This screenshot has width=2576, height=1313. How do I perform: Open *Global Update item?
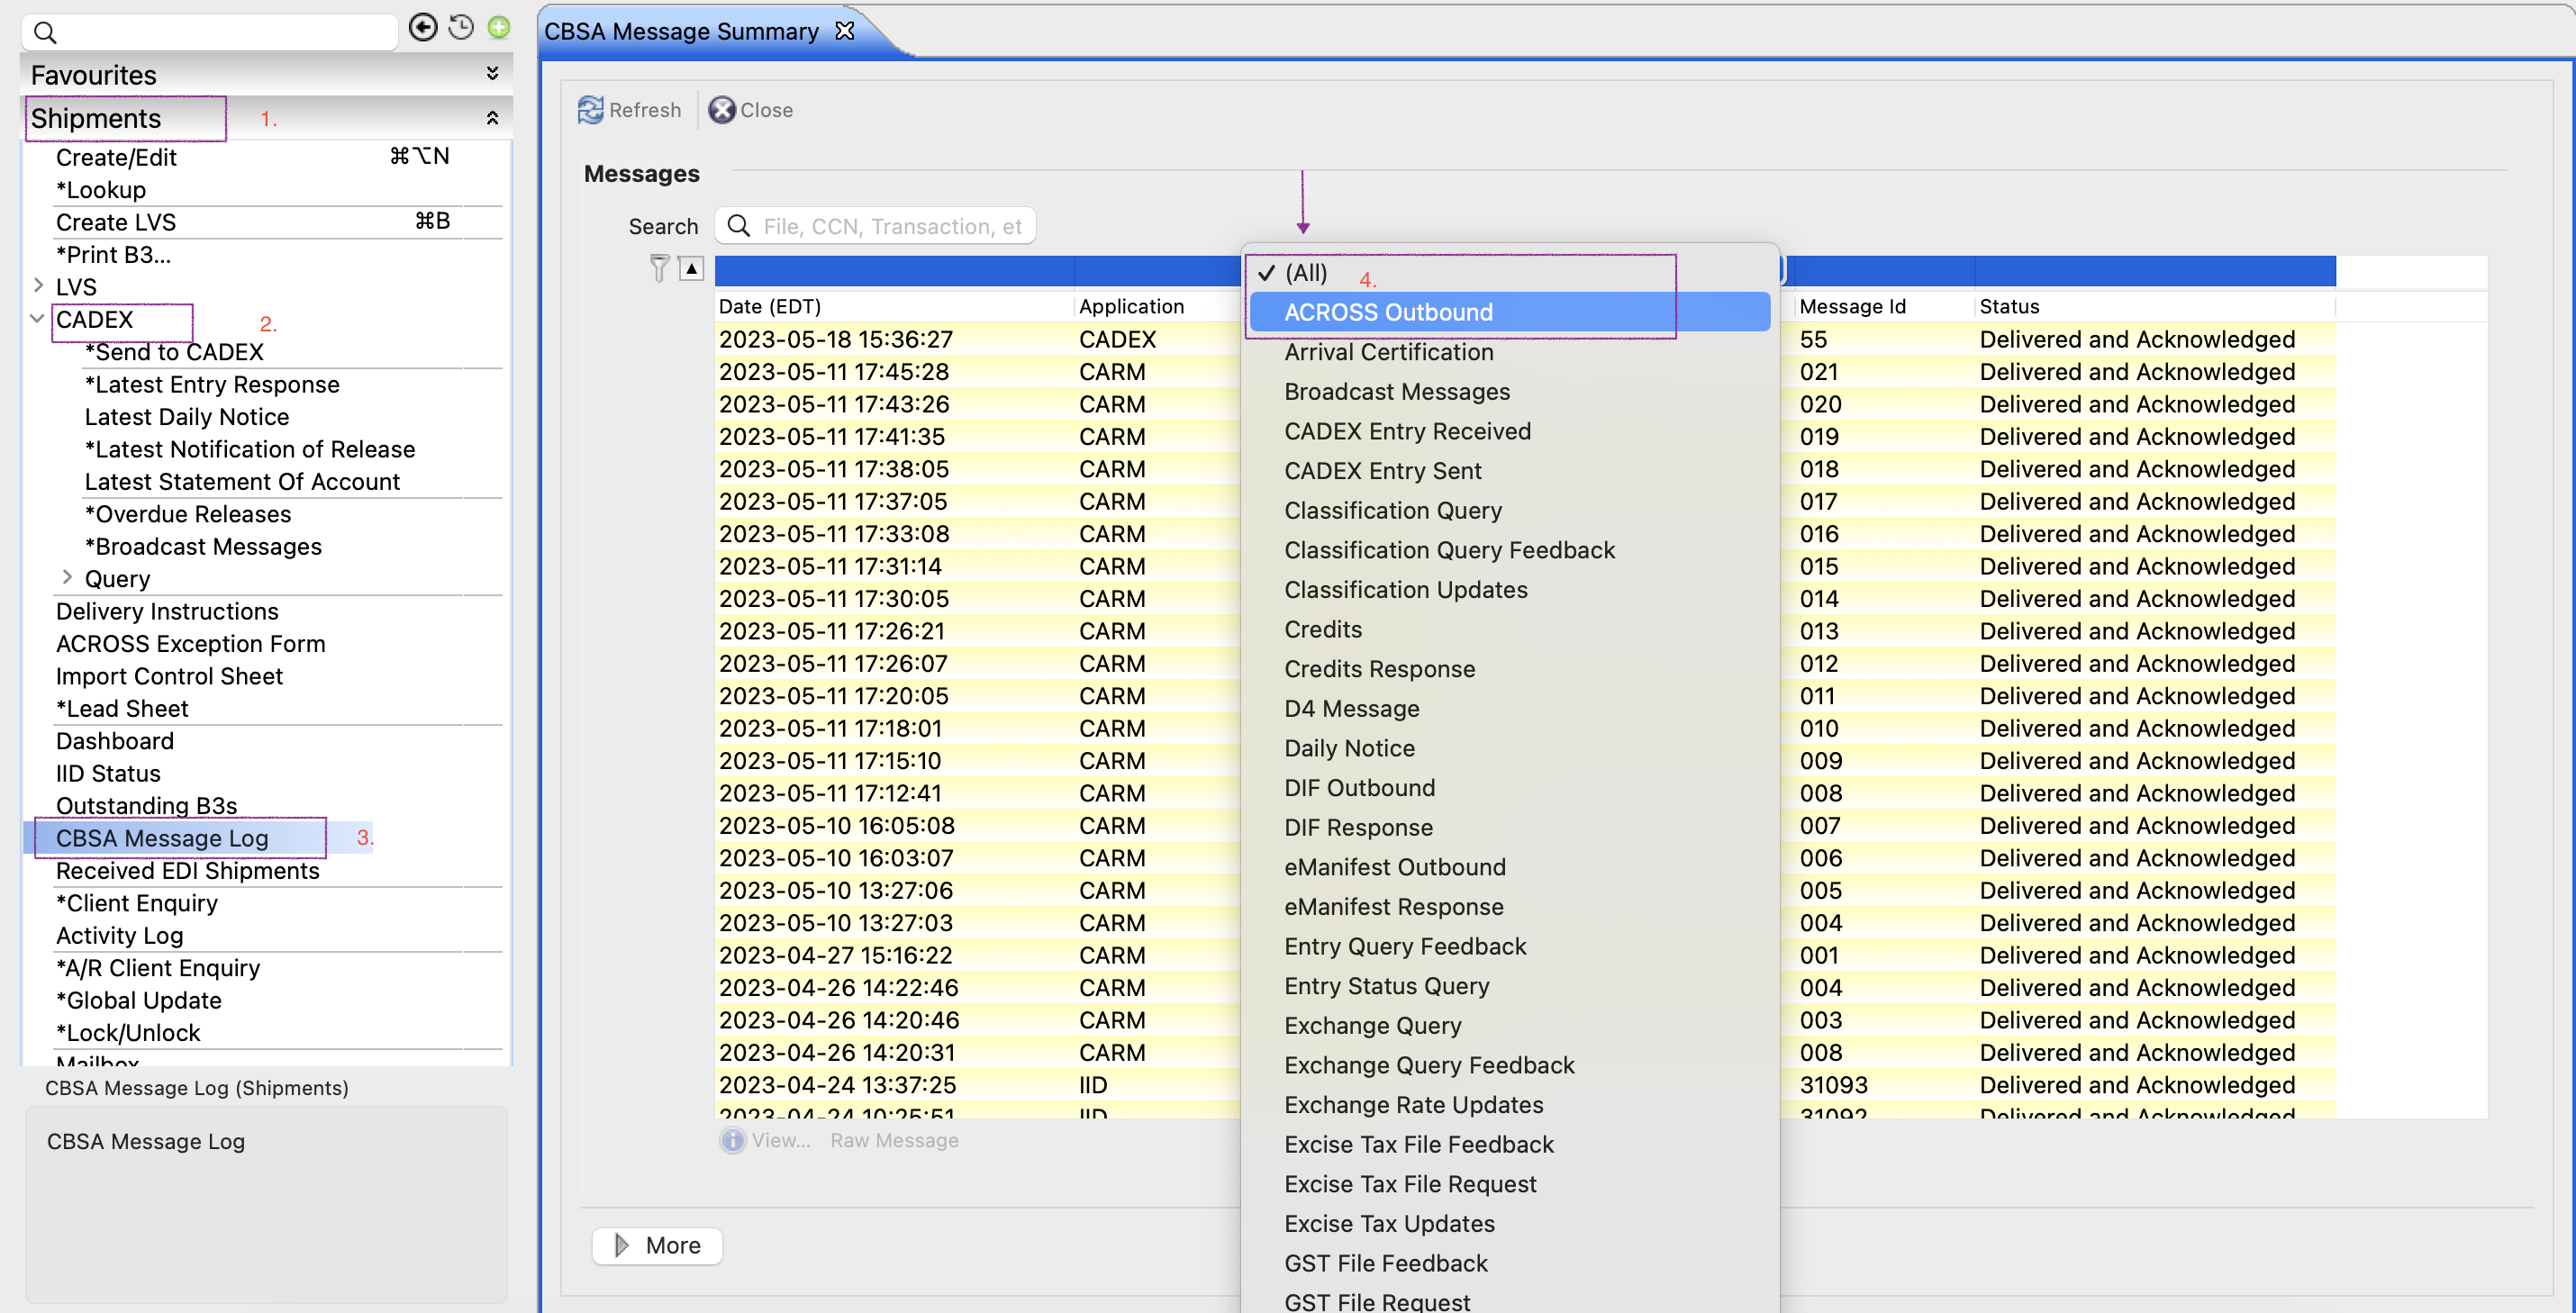pos(139,1000)
